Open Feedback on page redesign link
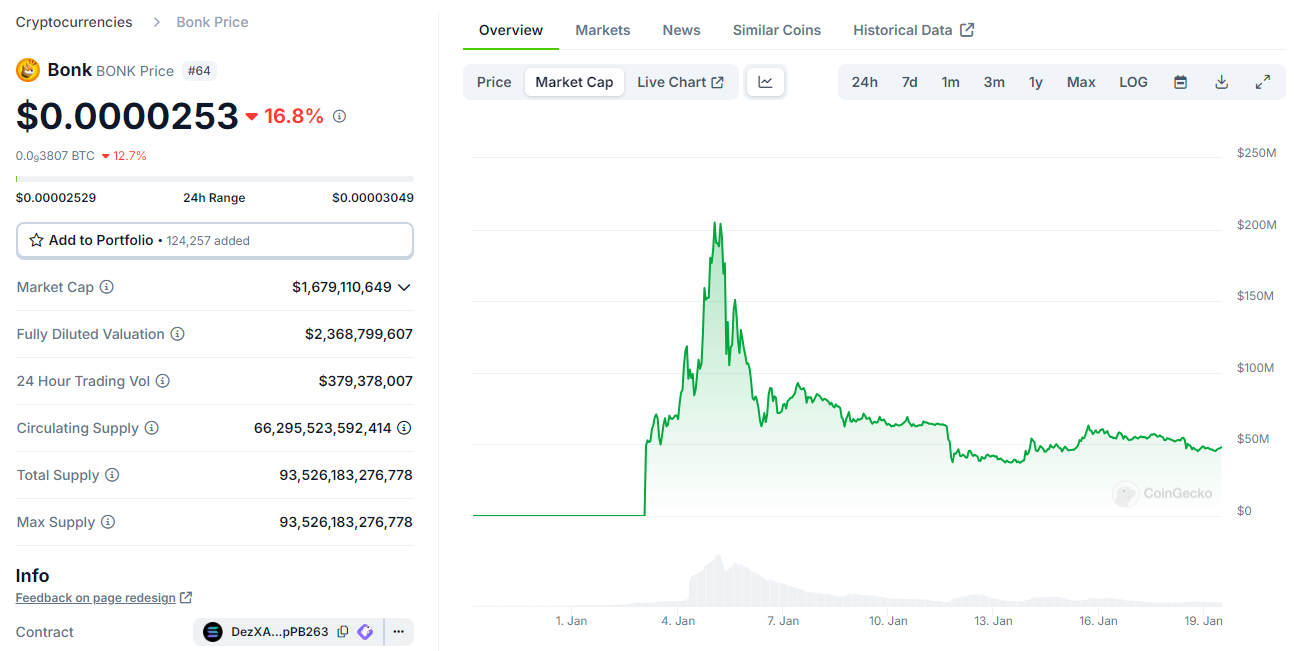The height and width of the screenshot is (651, 1296). (x=104, y=598)
